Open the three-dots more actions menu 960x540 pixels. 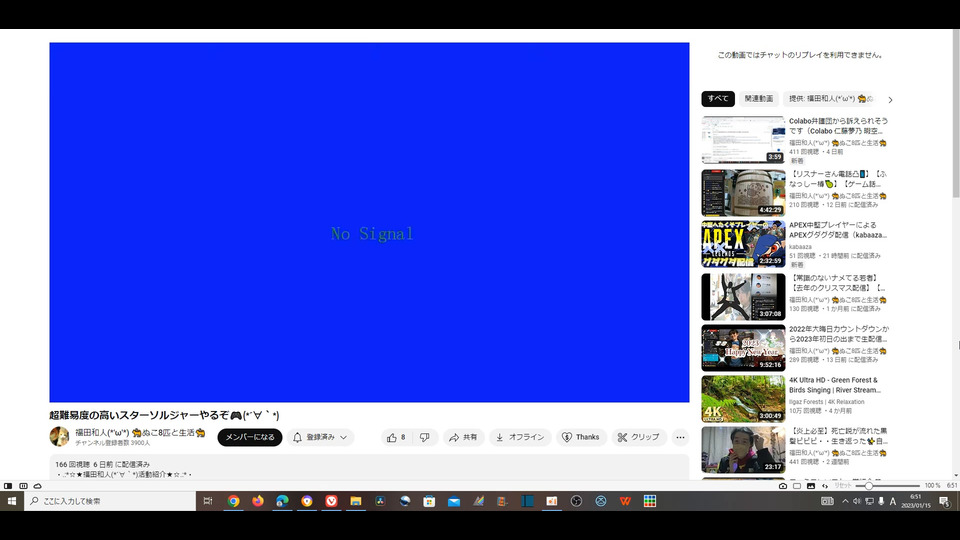click(x=680, y=437)
